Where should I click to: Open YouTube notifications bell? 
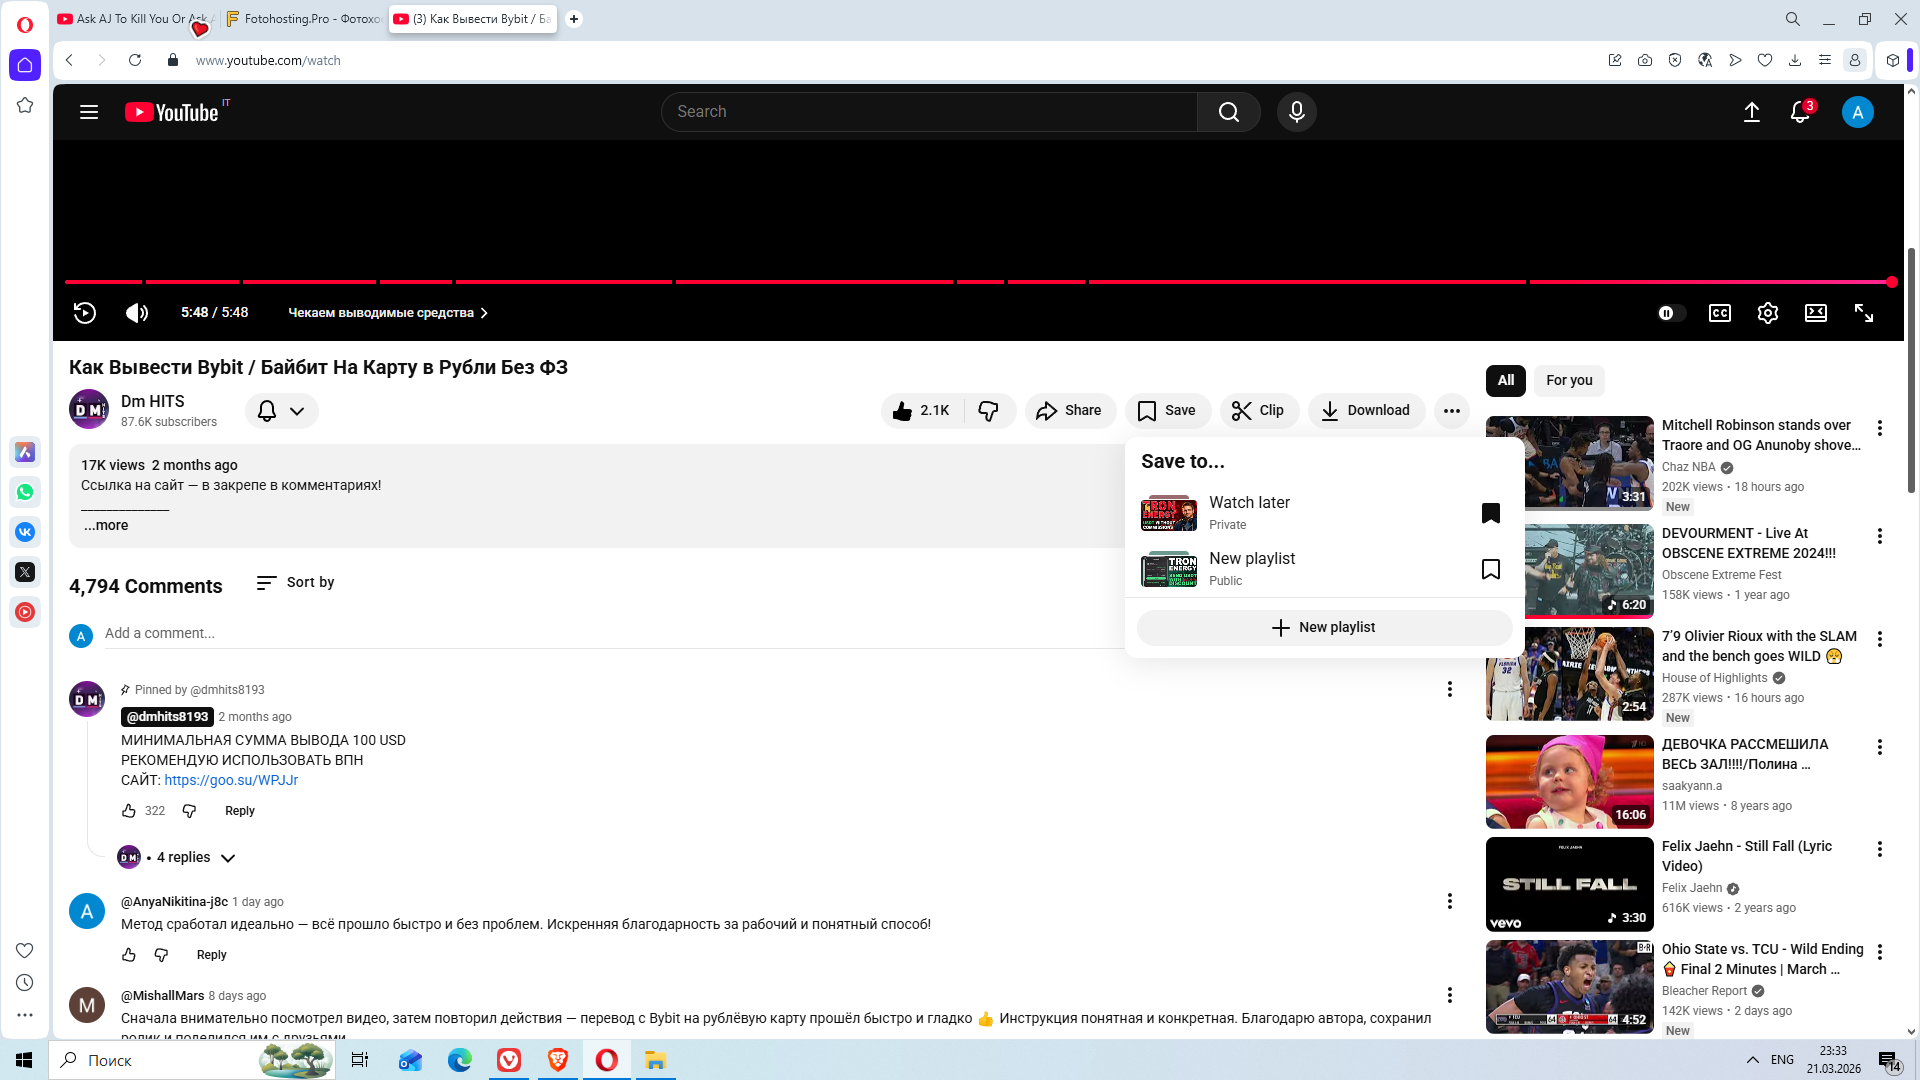[1799, 112]
